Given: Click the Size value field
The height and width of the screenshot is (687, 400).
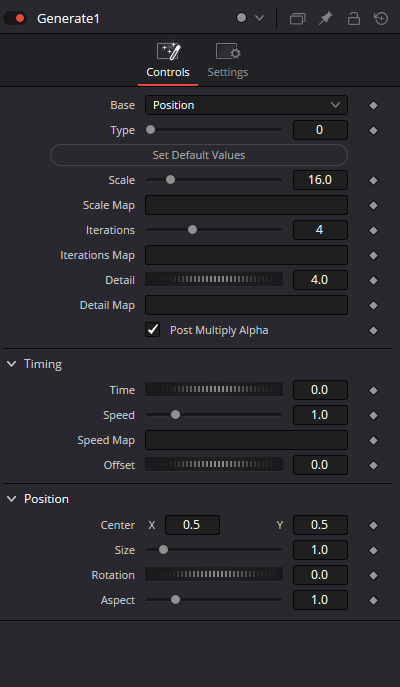Looking at the screenshot, I should (x=320, y=550).
